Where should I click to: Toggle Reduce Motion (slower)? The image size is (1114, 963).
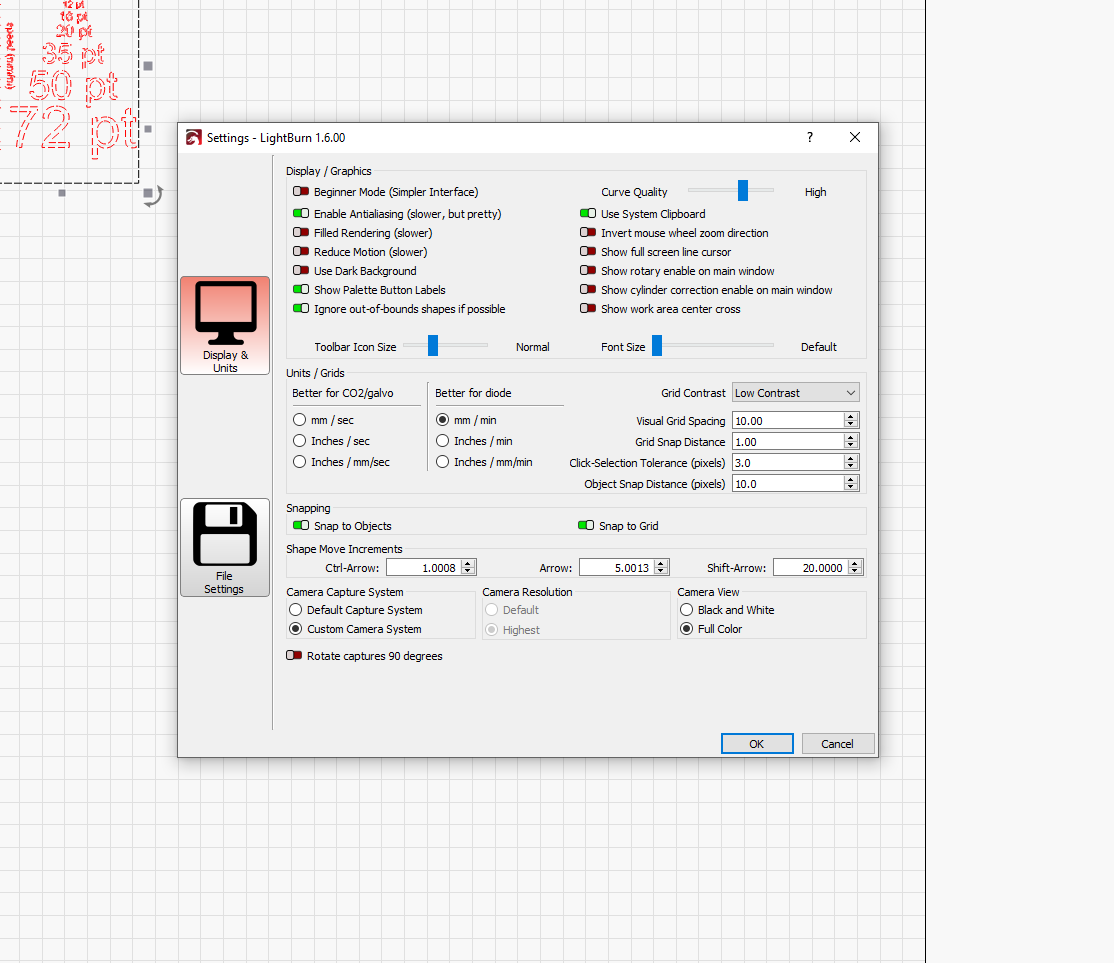[x=301, y=252]
